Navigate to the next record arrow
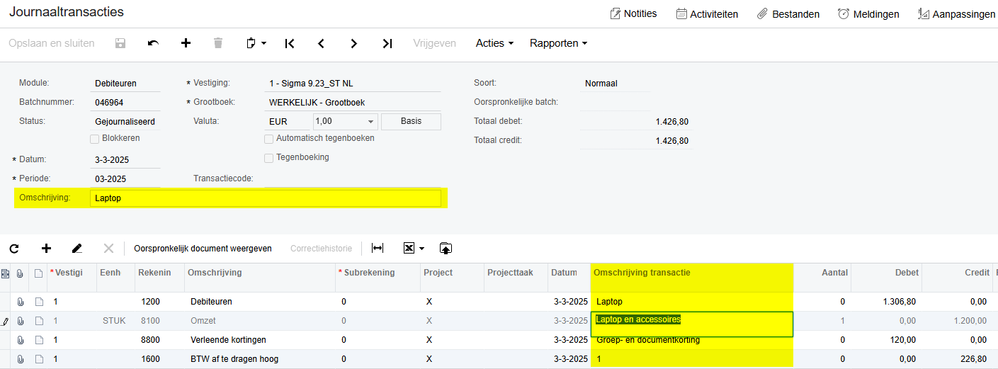998x369 pixels. [354, 43]
